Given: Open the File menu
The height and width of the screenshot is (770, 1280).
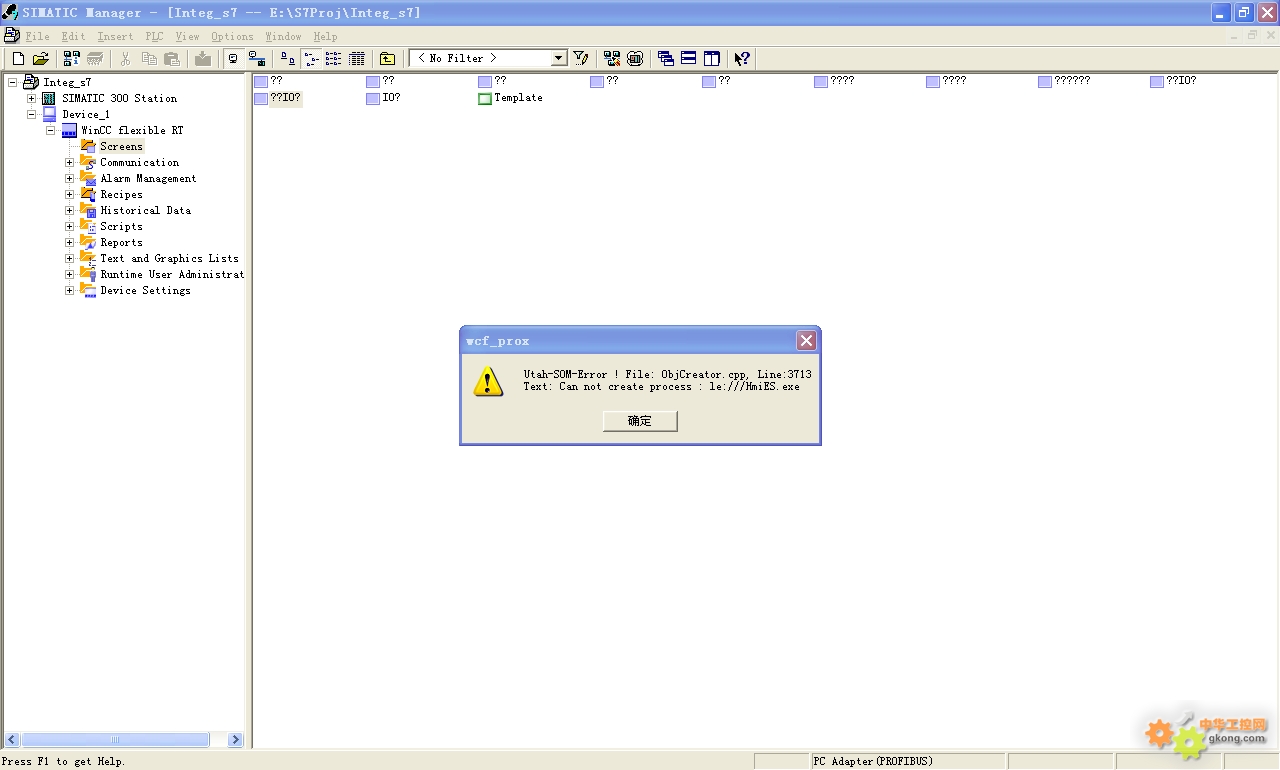Looking at the screenshot, I should coord(37,36).
